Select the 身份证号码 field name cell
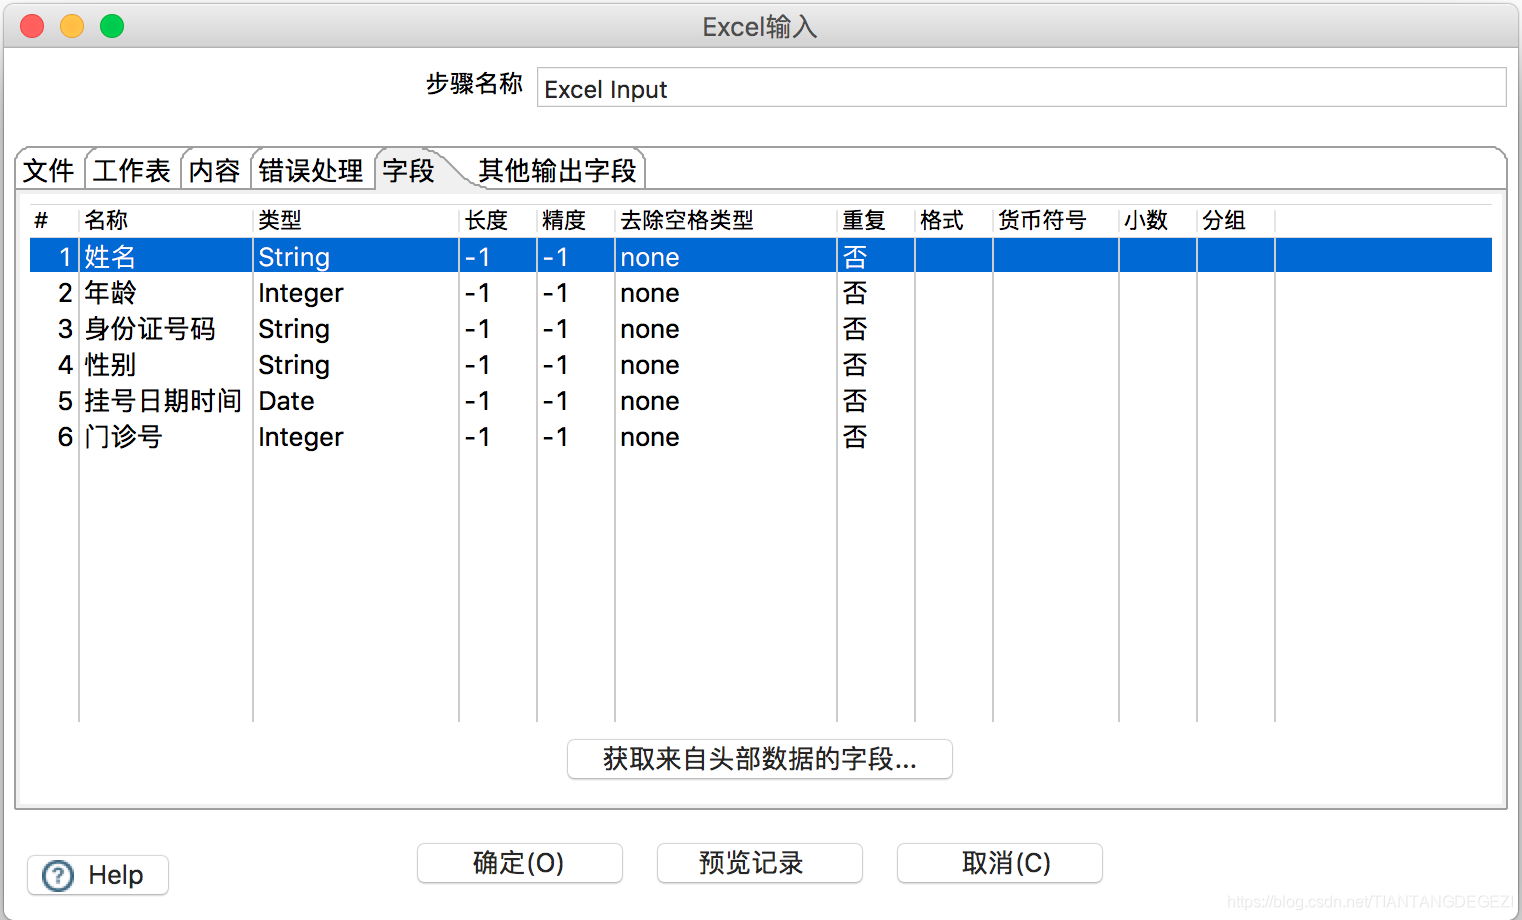The height and width of the screenshot is (920, 1522). pos(165,329)
